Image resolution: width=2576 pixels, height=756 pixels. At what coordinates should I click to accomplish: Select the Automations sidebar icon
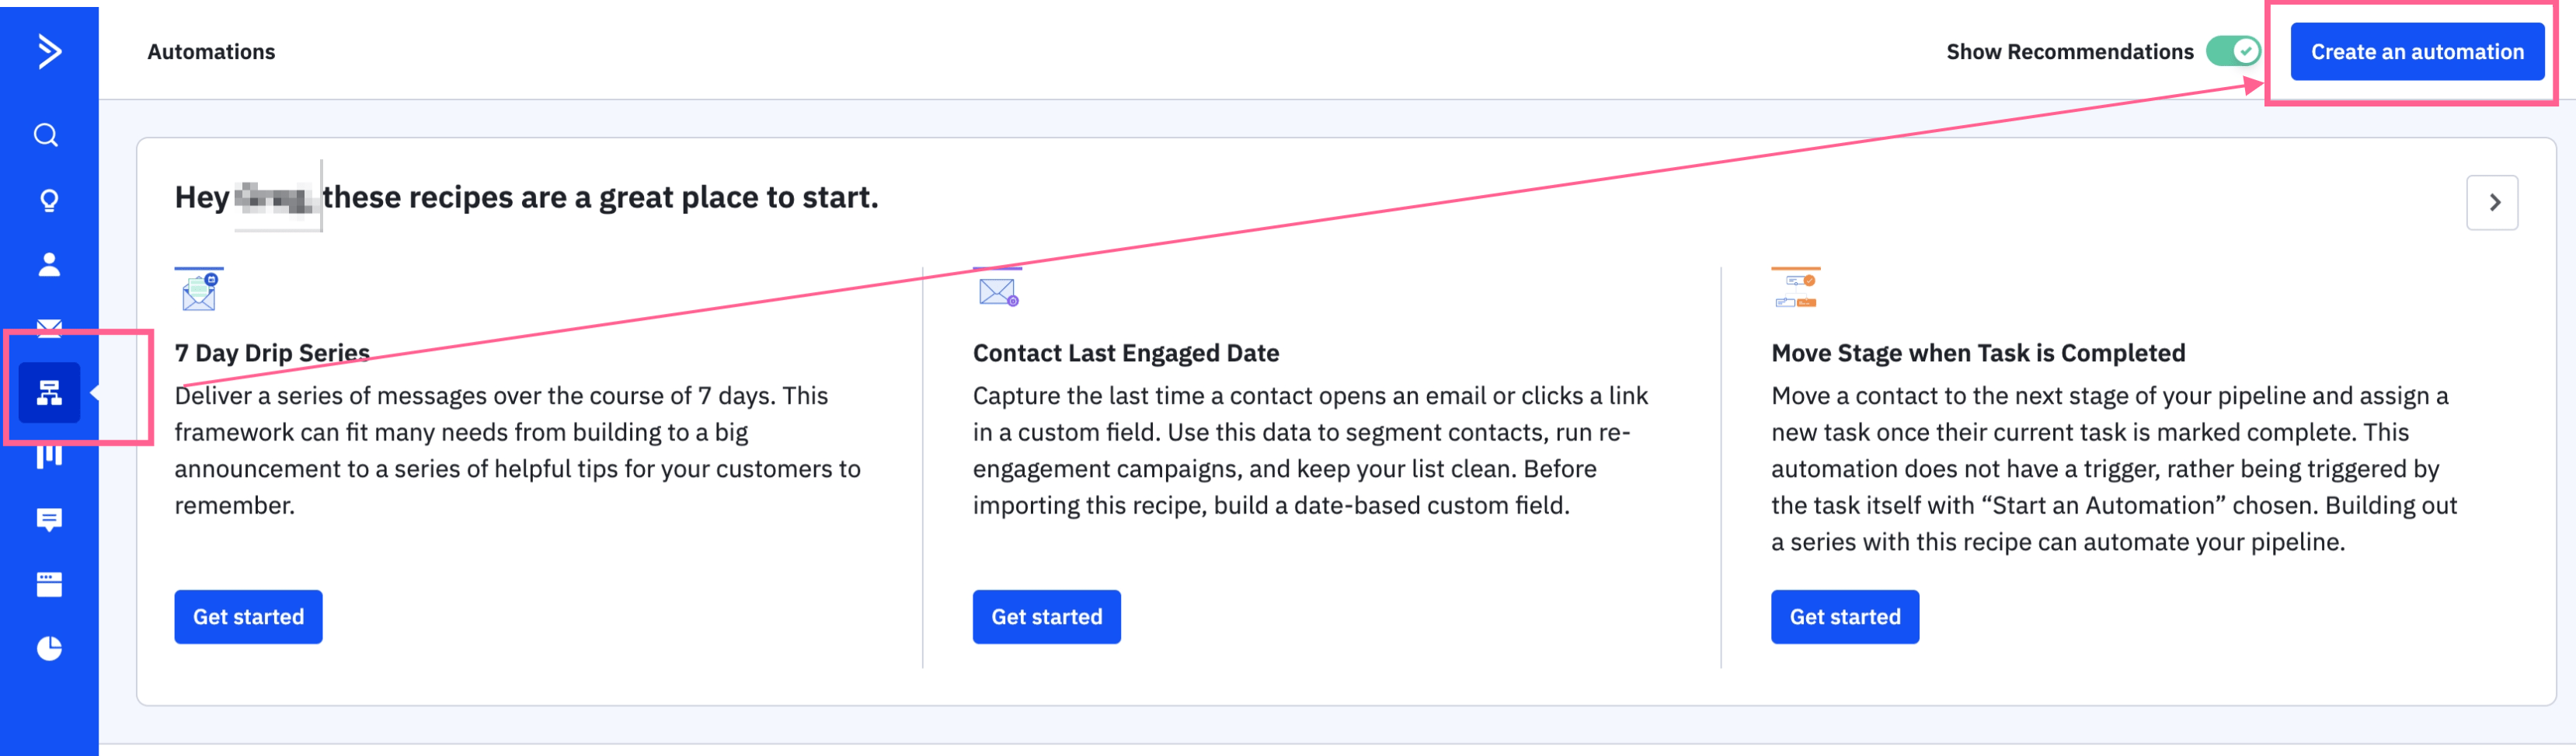[49, 393]
